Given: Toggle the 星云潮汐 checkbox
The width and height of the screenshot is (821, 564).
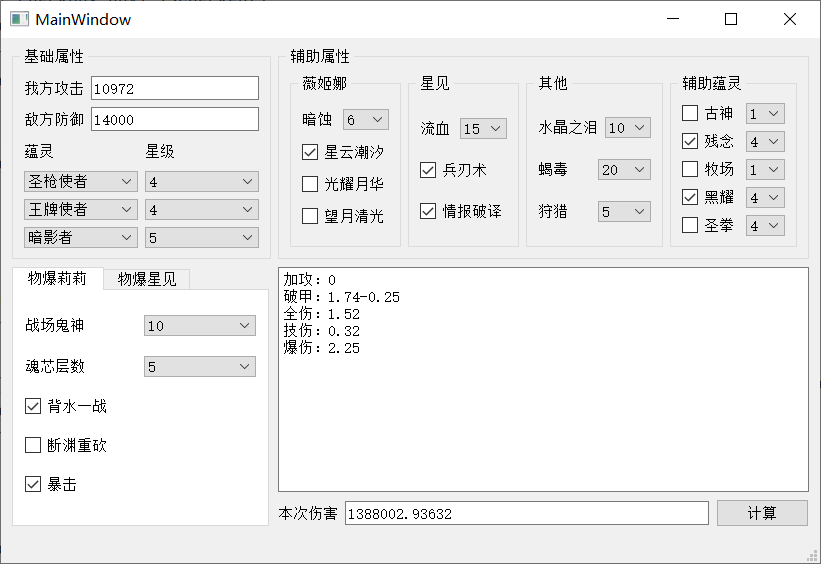Looking at the screenshot, I should coord(310,153).
